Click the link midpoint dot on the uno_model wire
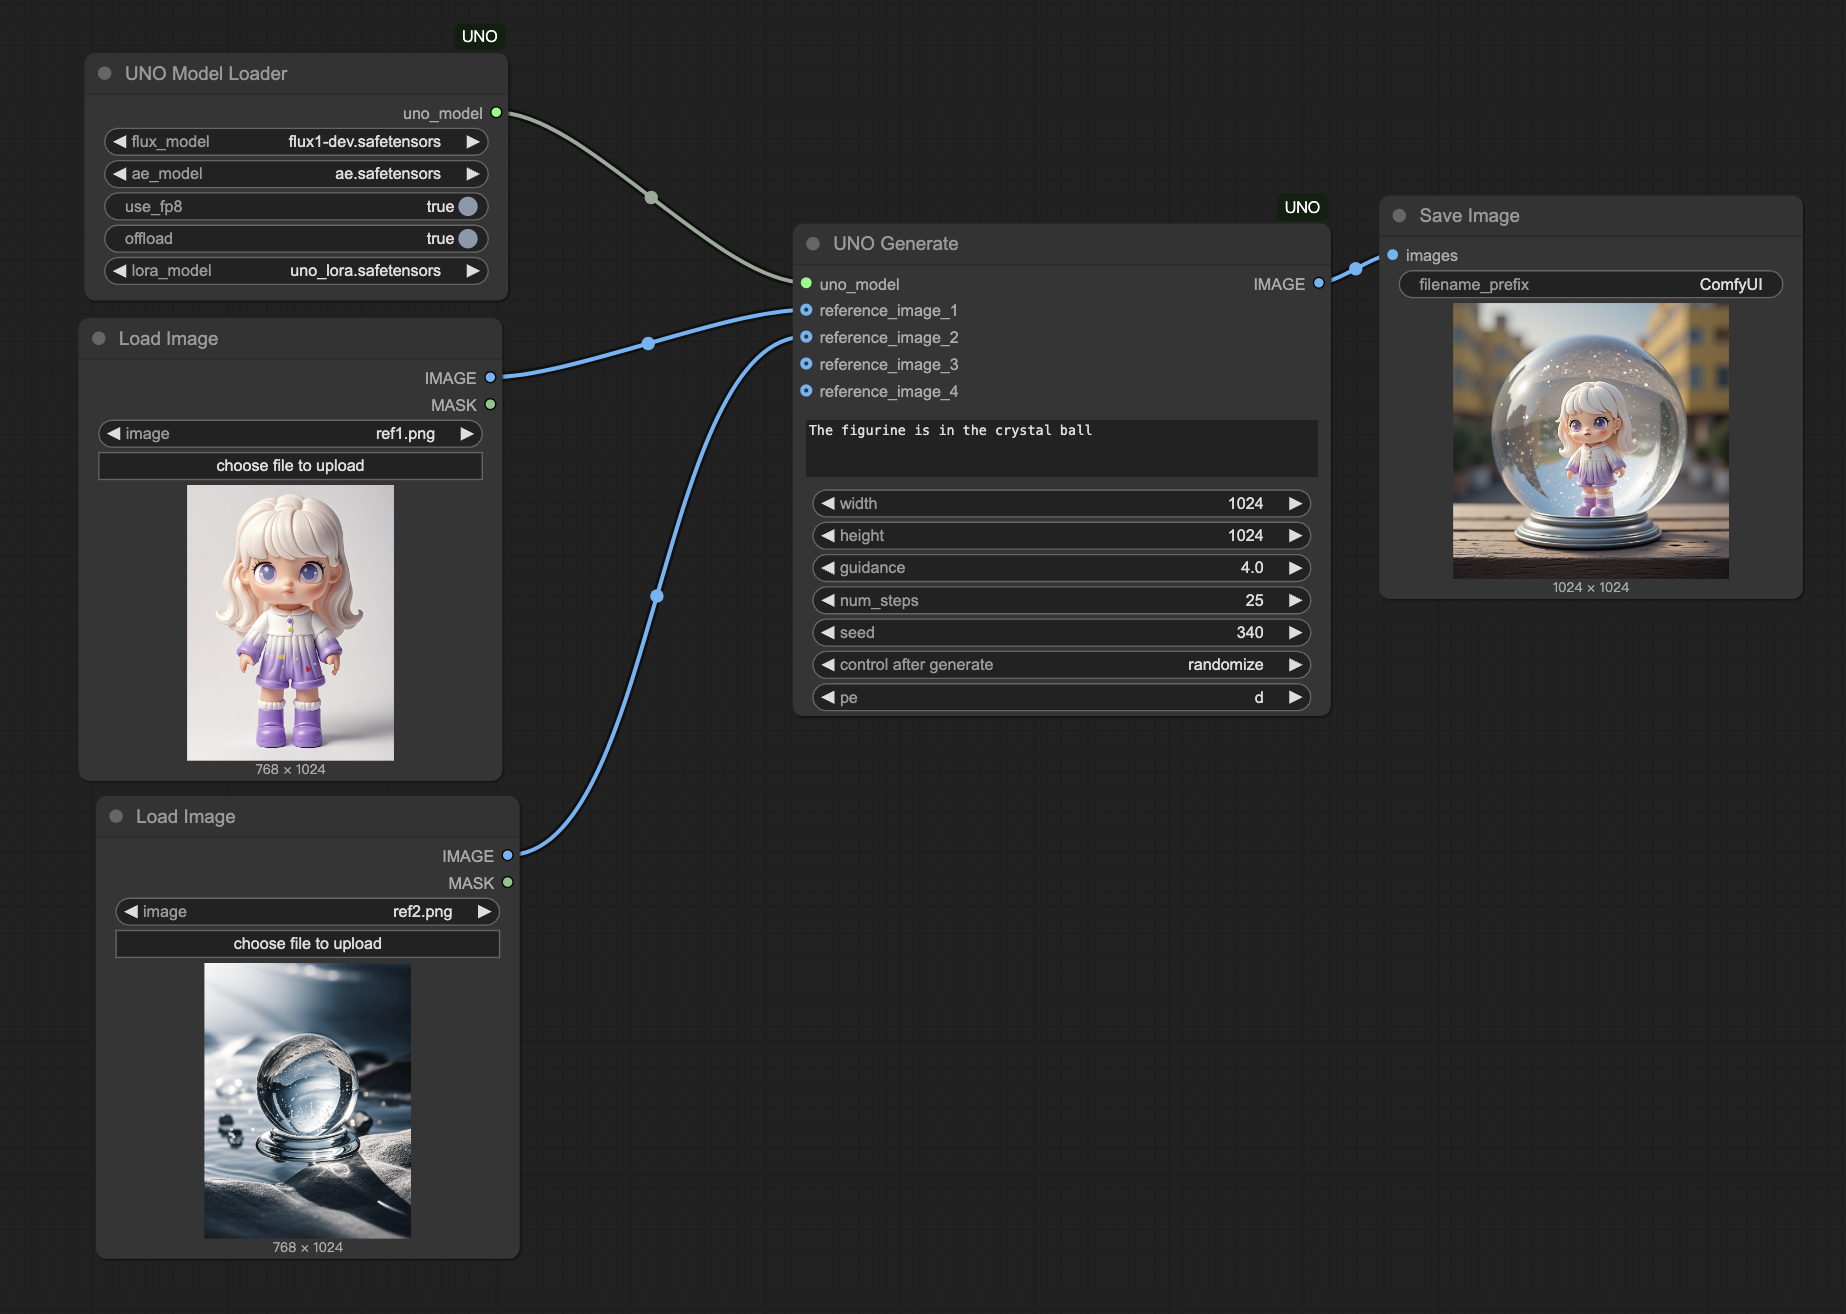Image resolution: width=1846 pixels, height=1314 pixels. tap(651, 197)
